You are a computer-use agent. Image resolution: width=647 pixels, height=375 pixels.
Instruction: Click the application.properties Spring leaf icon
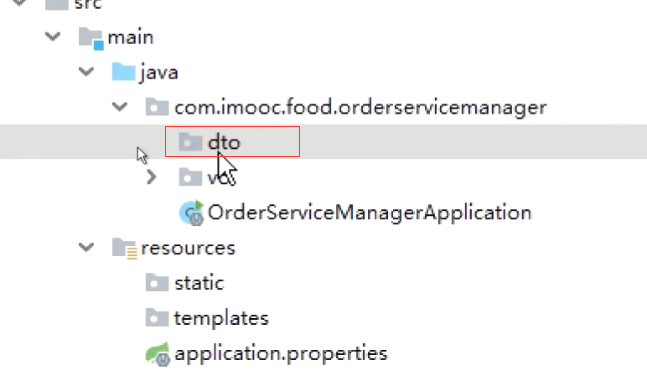point(158,354)
